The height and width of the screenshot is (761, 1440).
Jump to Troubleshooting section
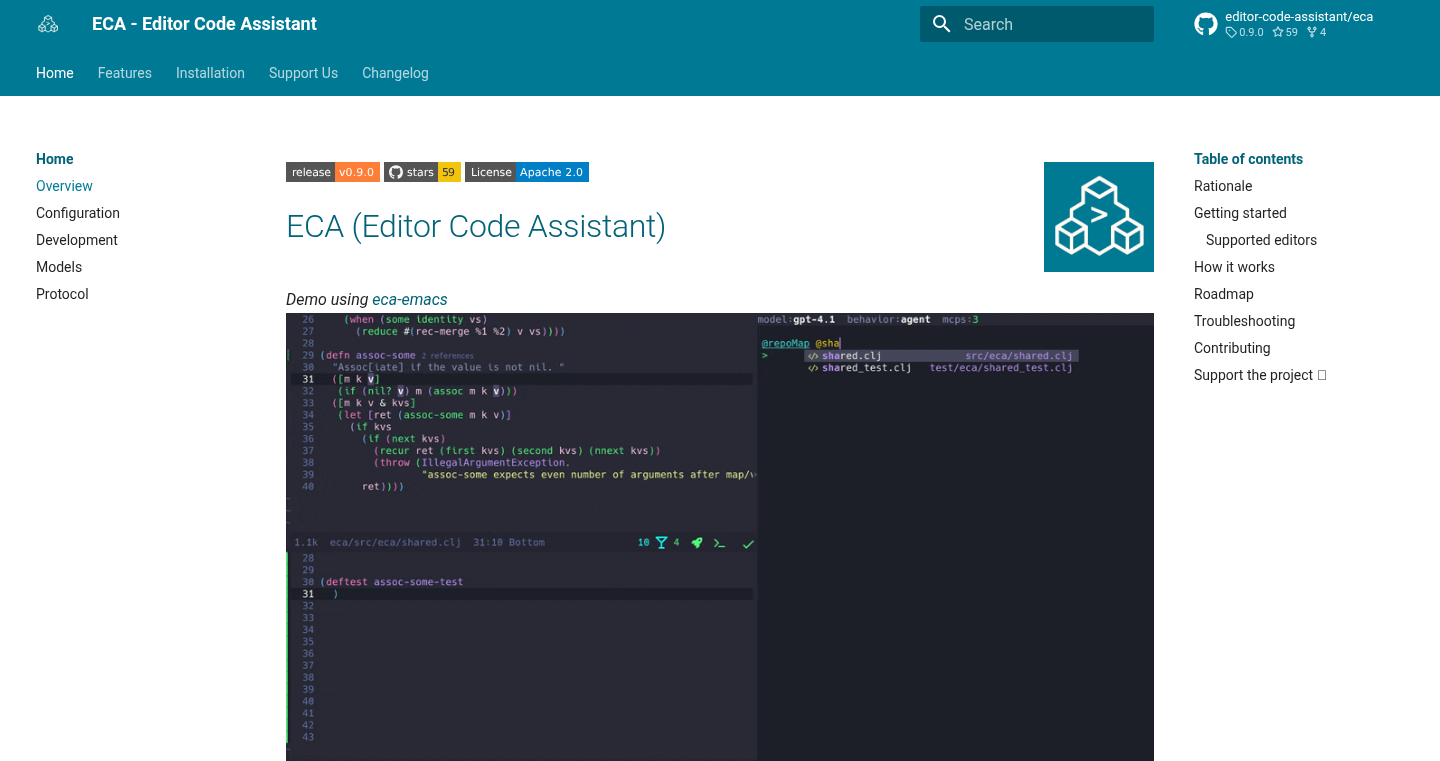pos(1244,321)
